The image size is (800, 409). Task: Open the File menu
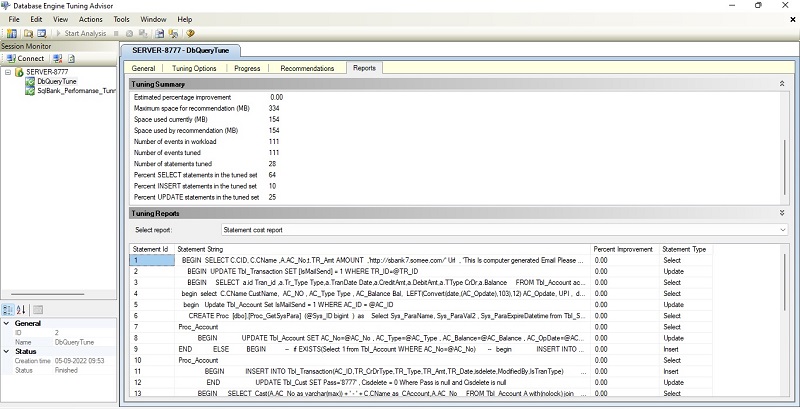[14, 19]
